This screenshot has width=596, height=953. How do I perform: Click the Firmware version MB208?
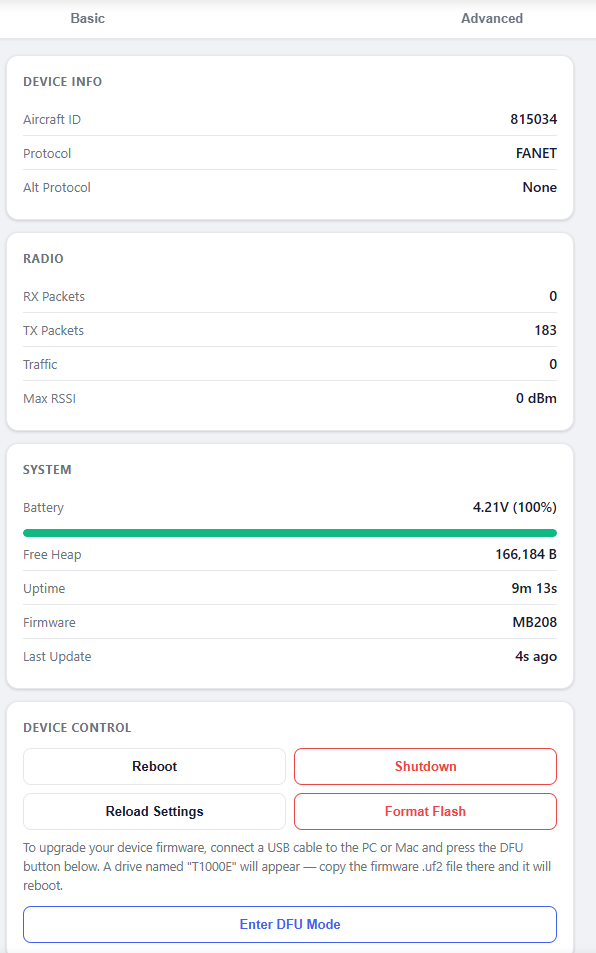point(535,622)
